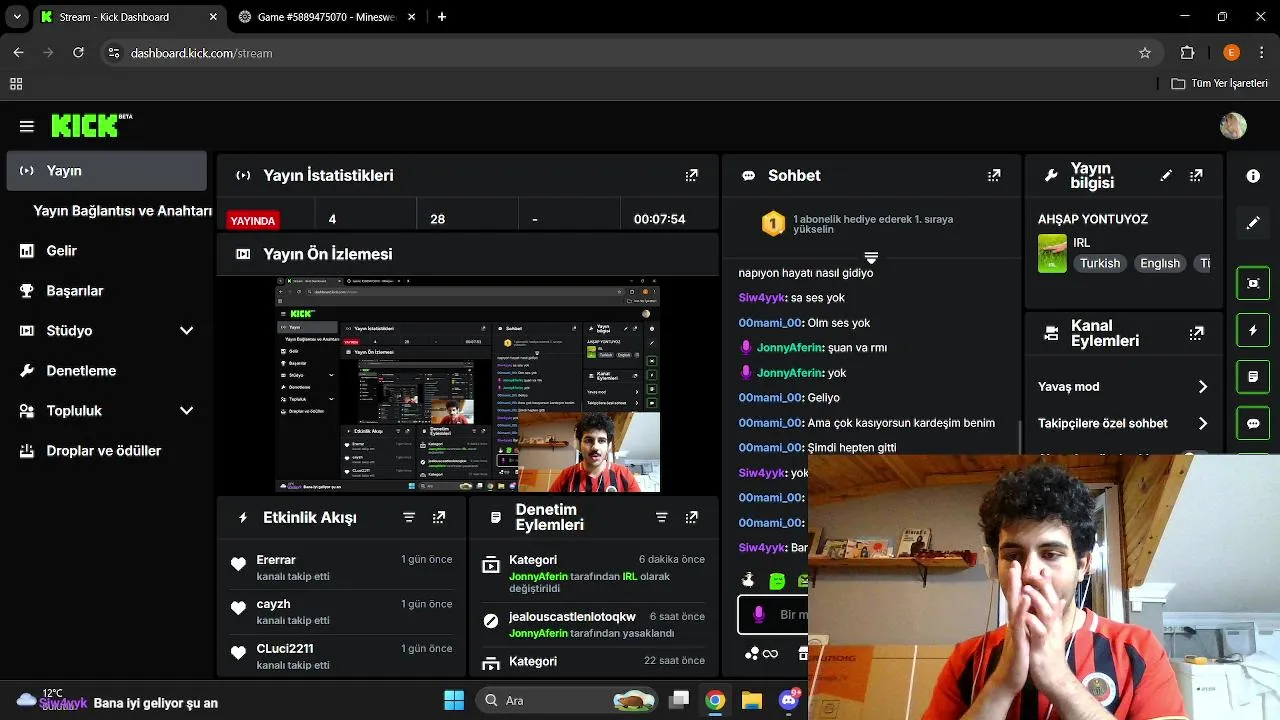Image resolution: width=1280 pixels, height=720 pixels.
Task: Click the pencil edit button in right sidebar
Action: pos(1253,223)
